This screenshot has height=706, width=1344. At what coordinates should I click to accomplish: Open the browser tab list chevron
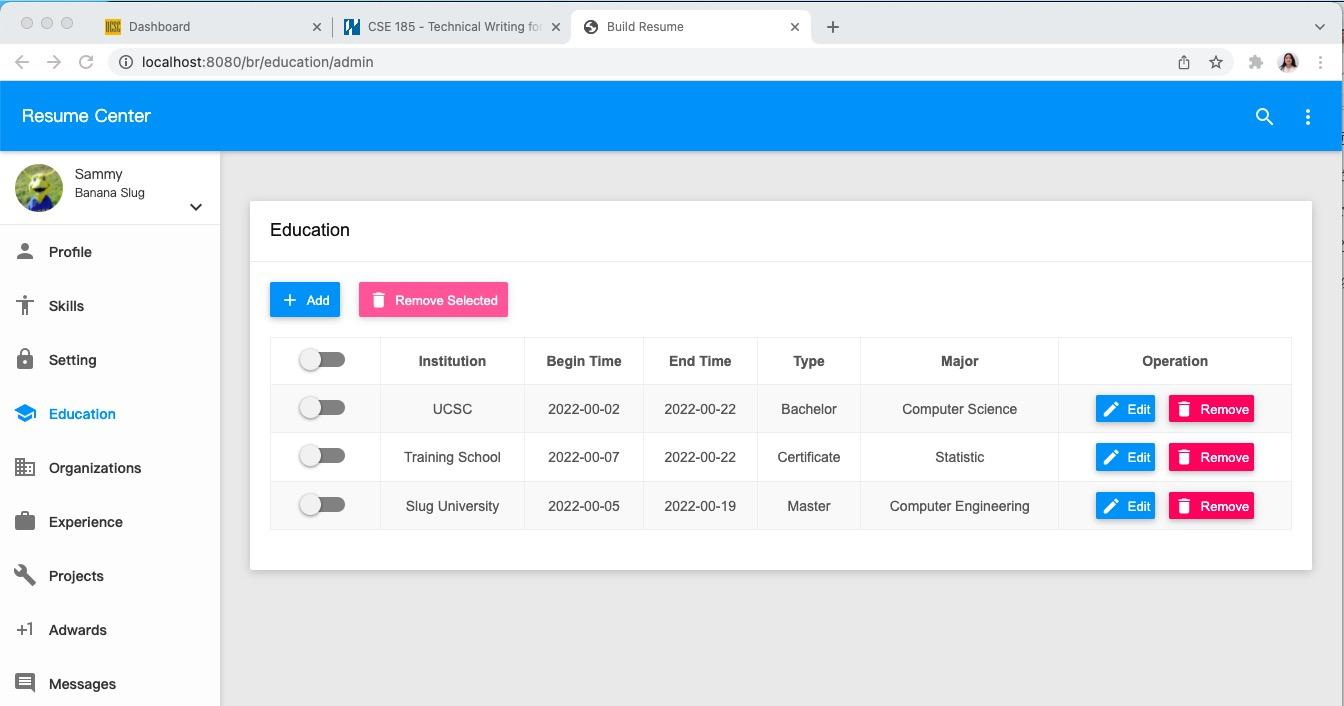point(1319,27)
